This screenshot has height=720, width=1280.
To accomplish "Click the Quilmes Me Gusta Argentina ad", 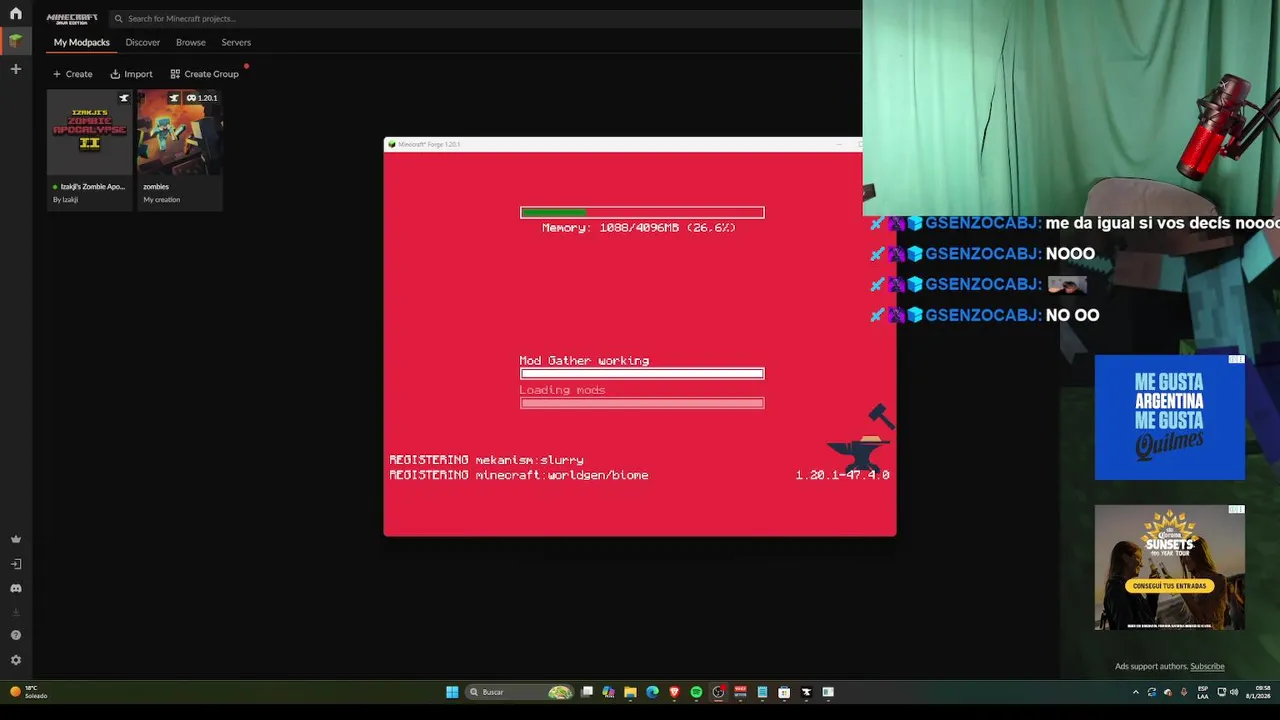I will (1170, 417).
